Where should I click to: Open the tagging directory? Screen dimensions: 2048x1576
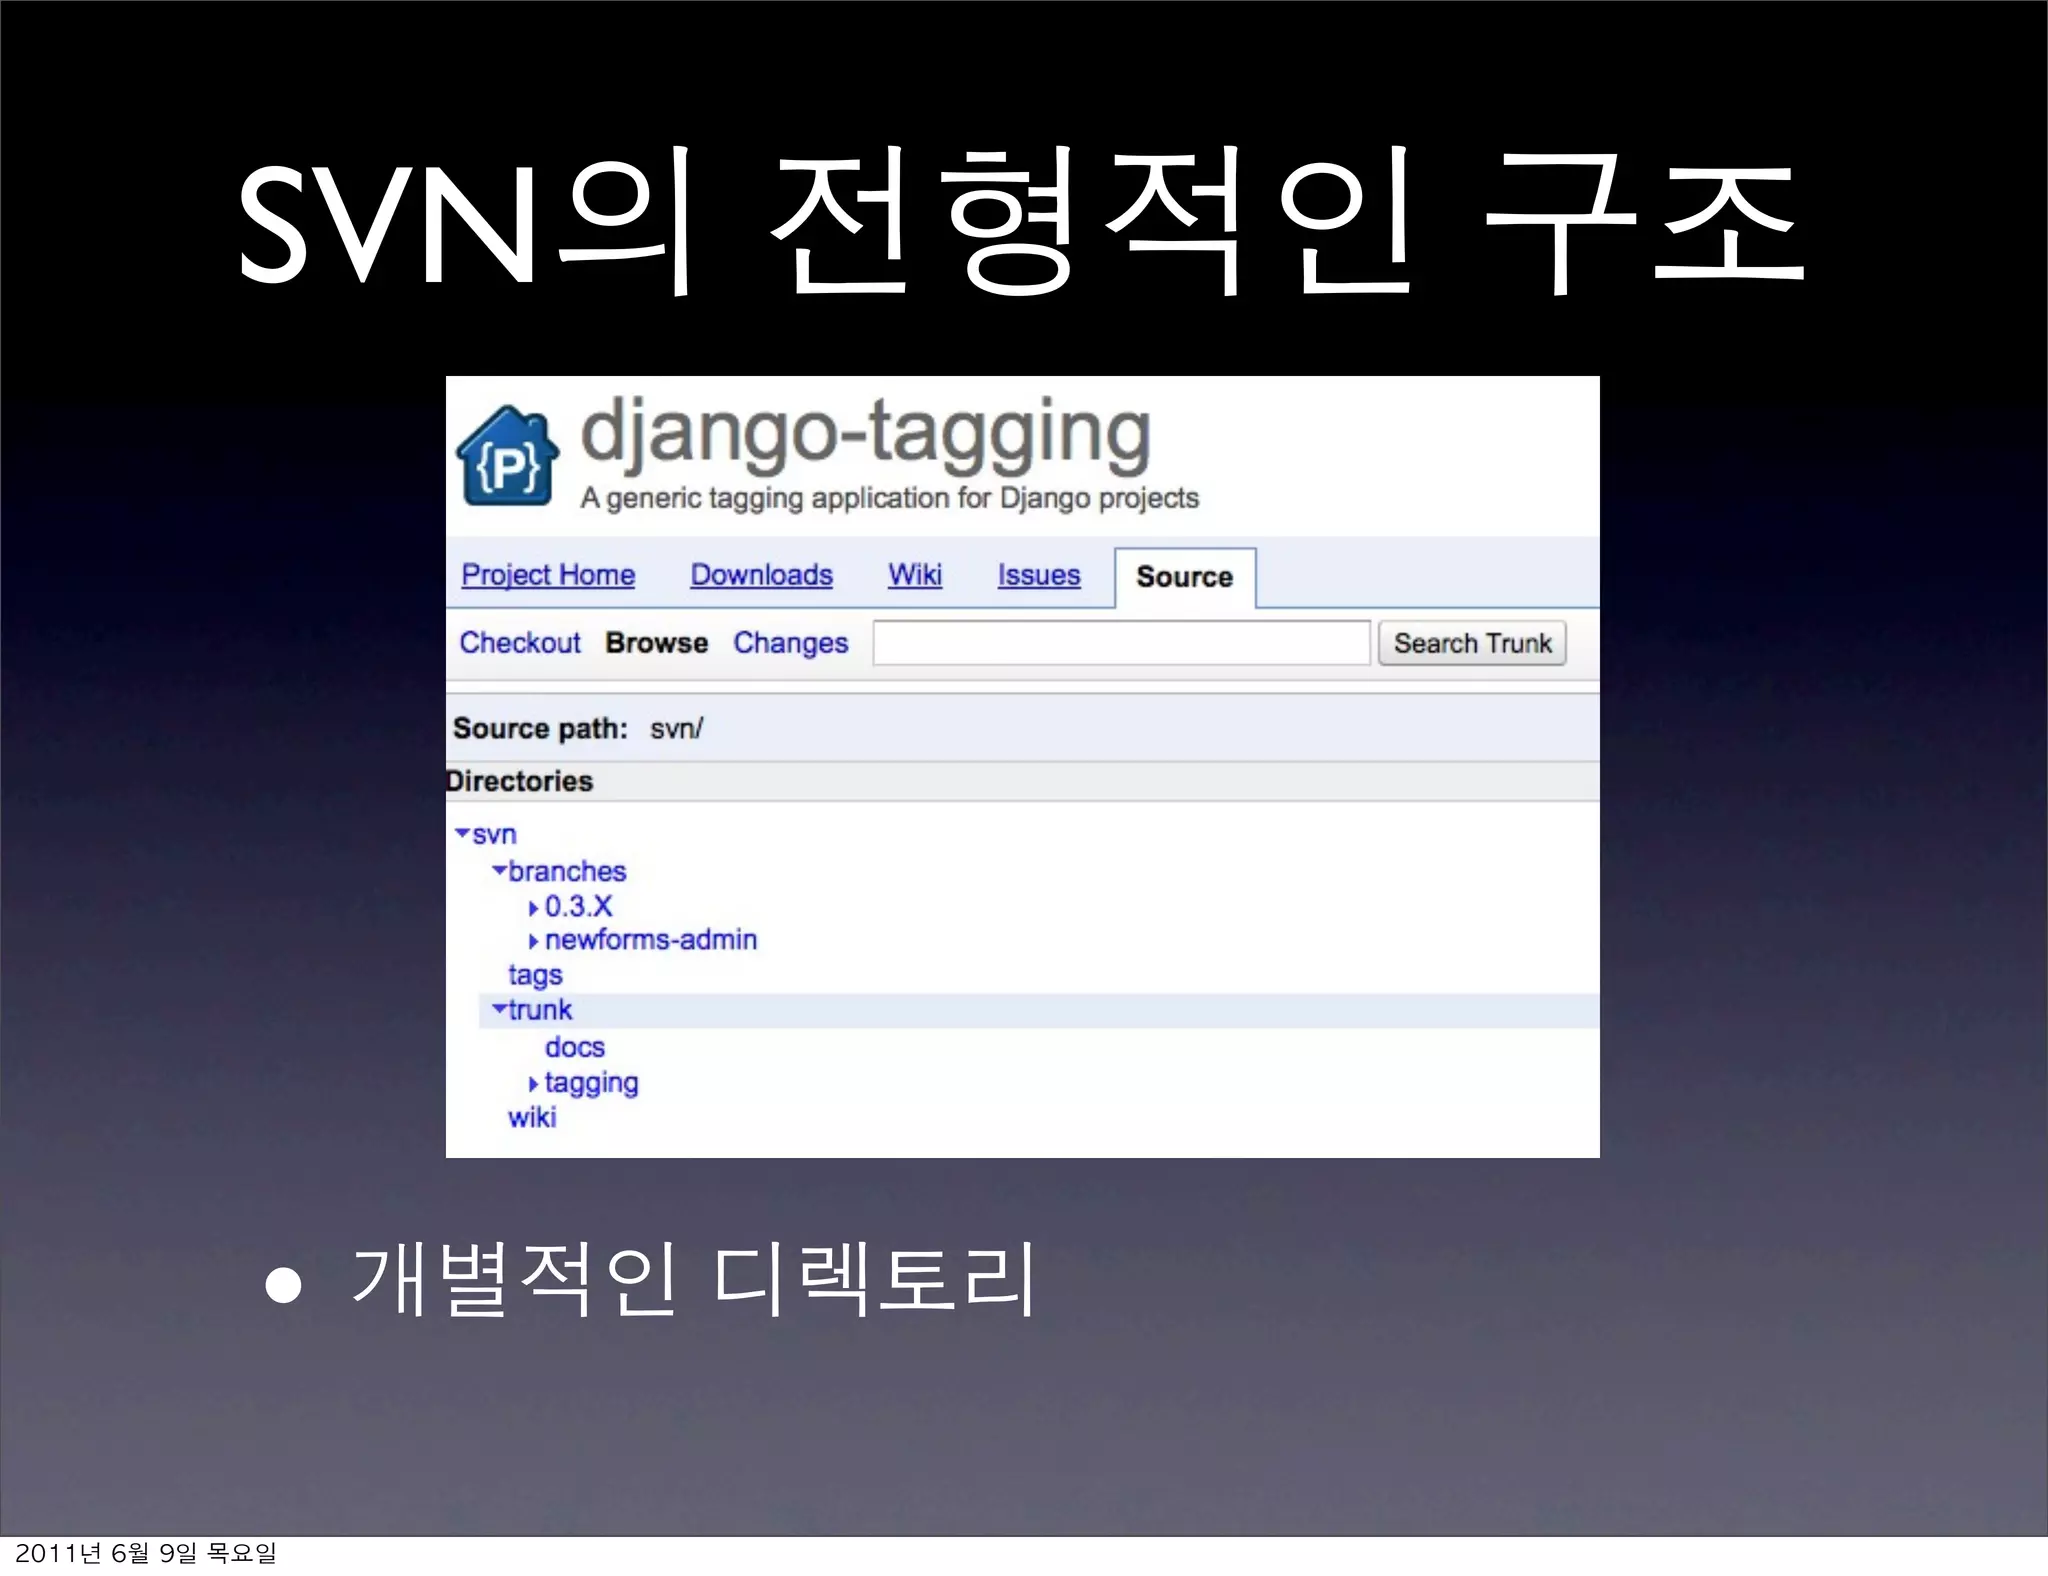(x=591, y=1084)
